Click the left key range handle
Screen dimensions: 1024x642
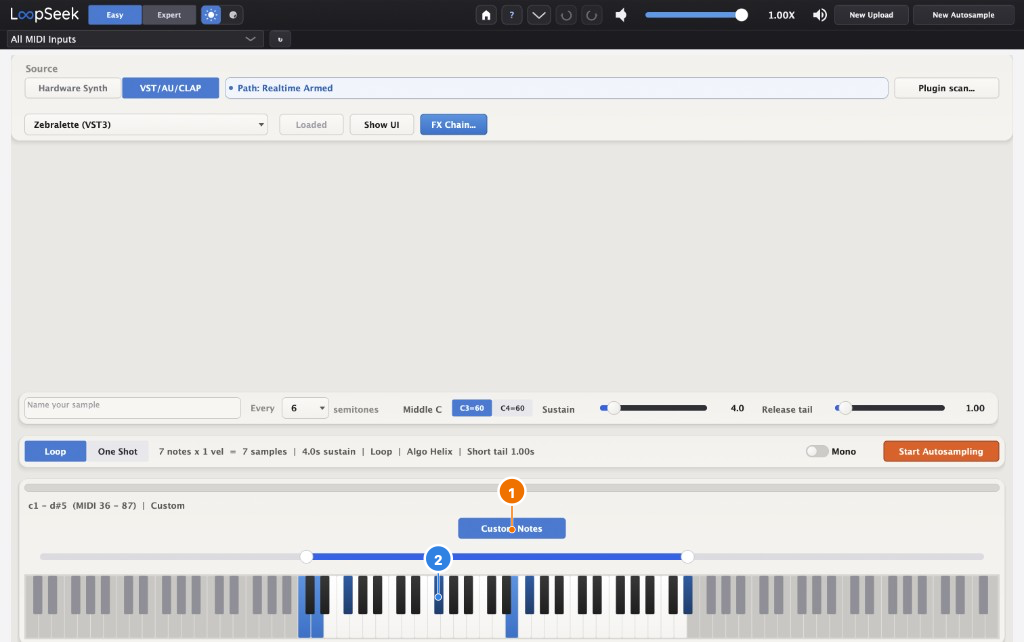306,556
